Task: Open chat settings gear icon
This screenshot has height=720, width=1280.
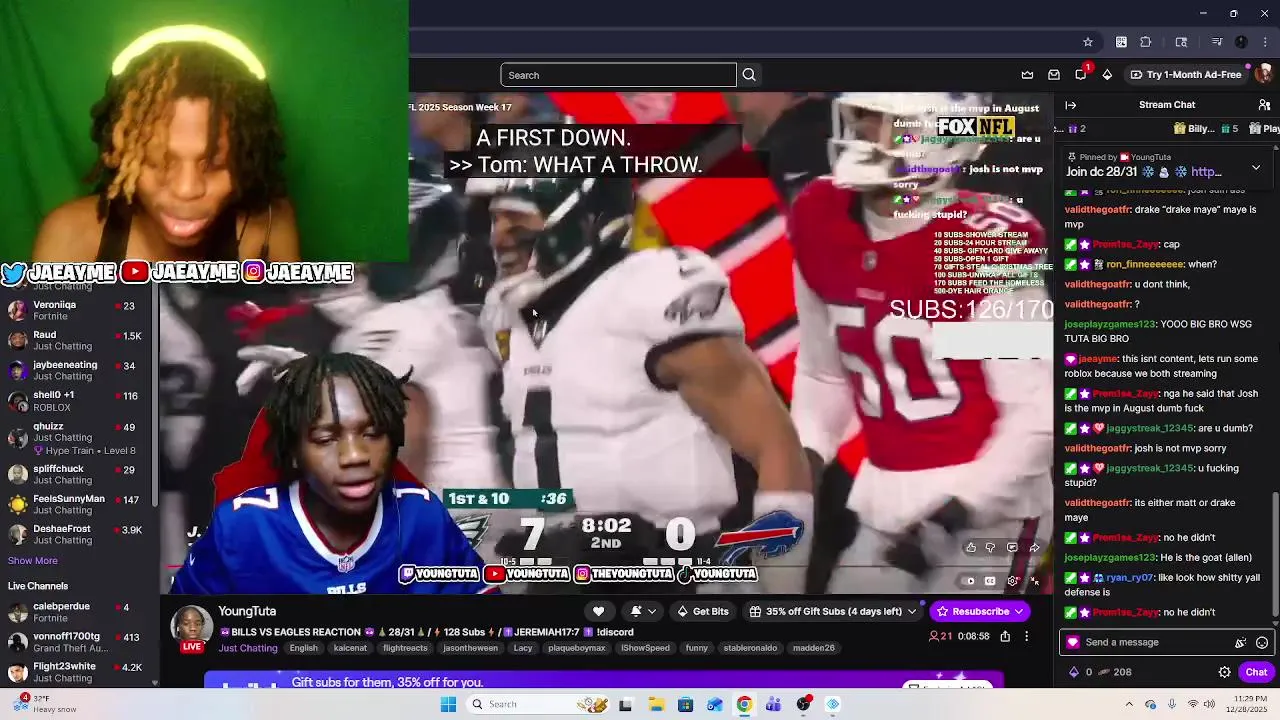Action: 1224,672
